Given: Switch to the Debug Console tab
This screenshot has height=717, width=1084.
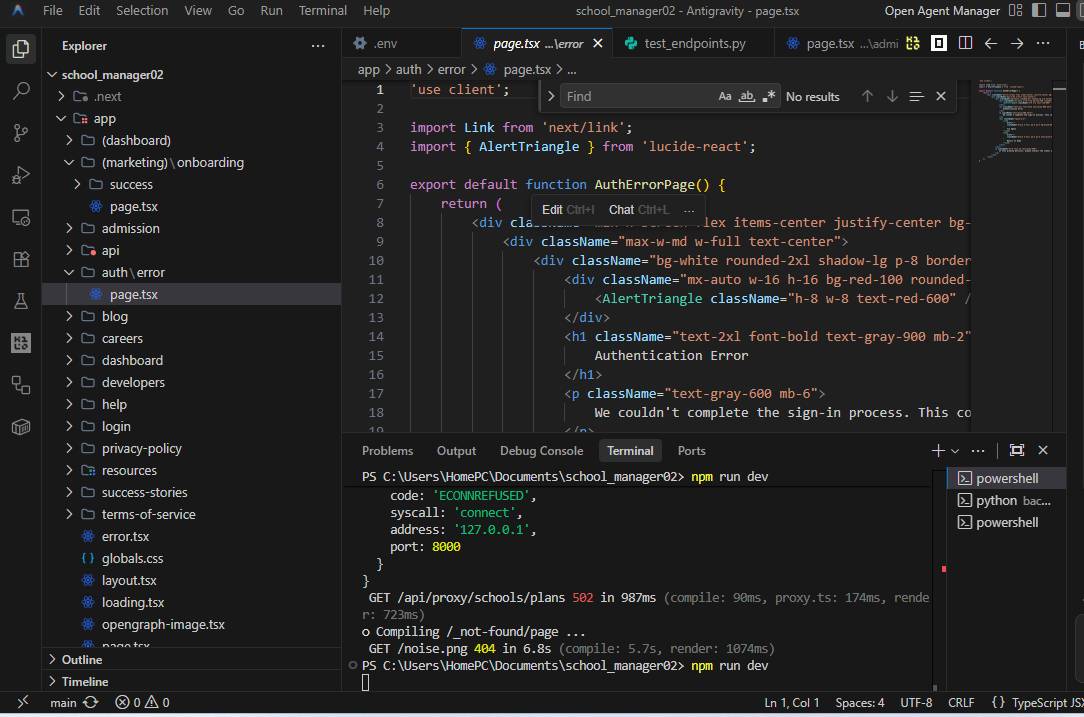Looking at the screenshot, I should pyautogui.click(x=541, y=451).
